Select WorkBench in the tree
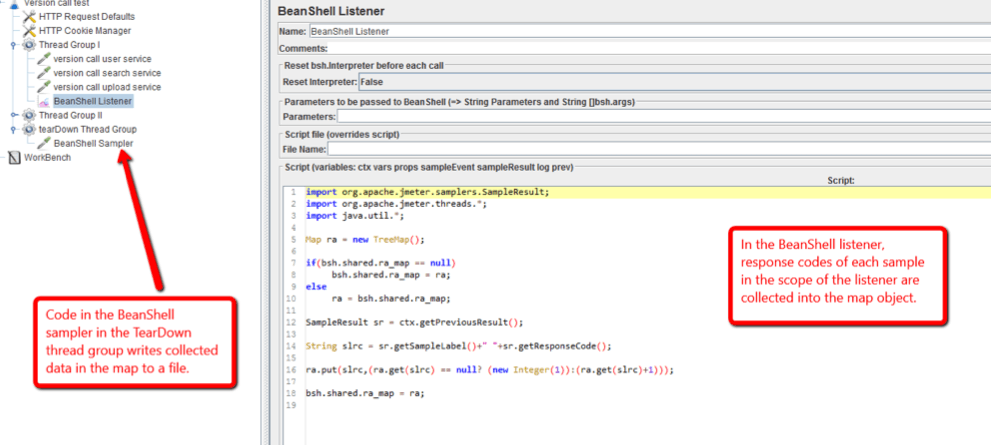Viewport: 991px width, 445px height. [47, 158]
